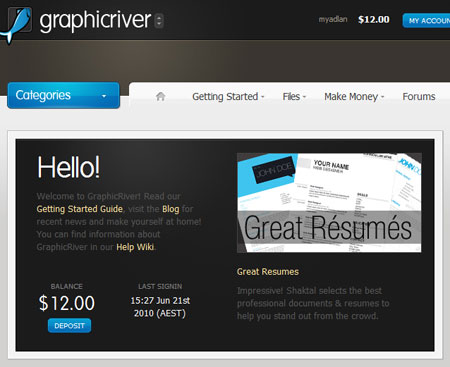Open the Files menu
The image size is (450, 367).
[294, 97]
